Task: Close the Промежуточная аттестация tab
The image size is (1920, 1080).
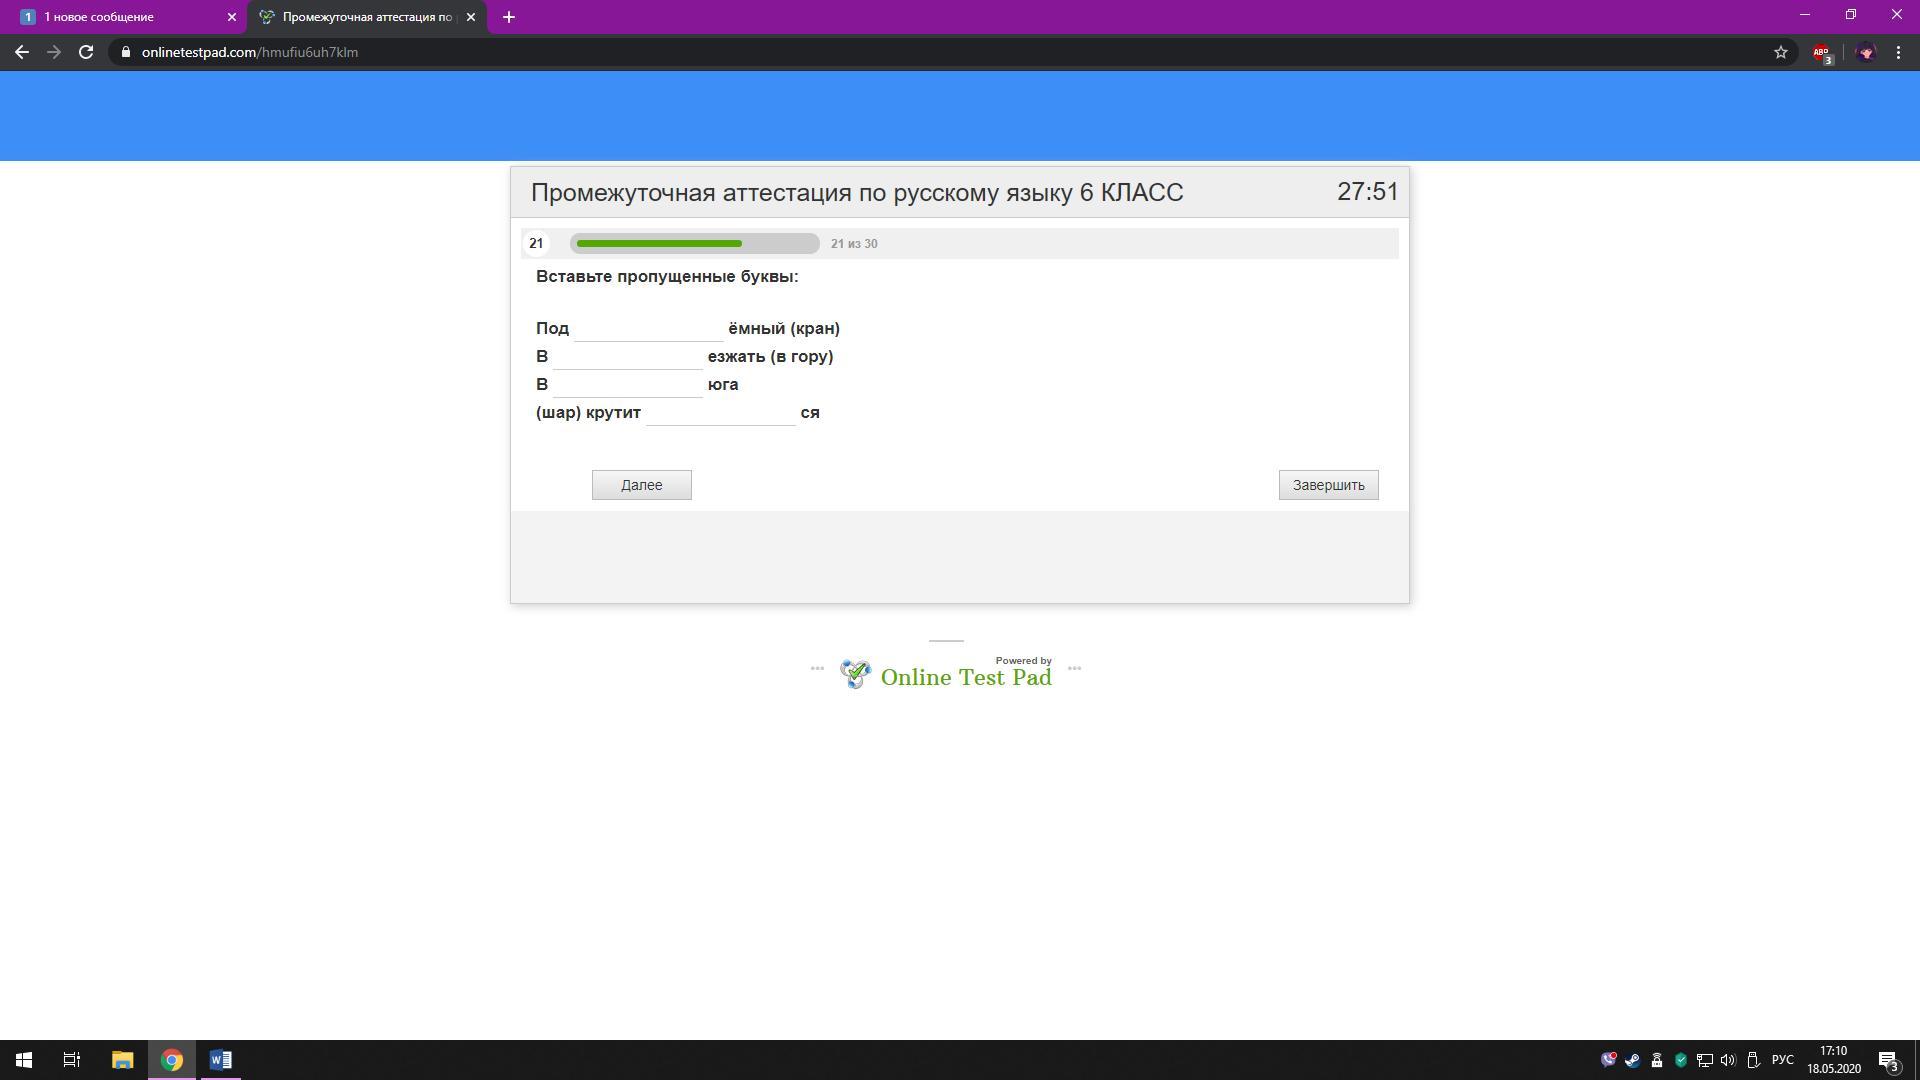Action: click(x=471, y=17)
